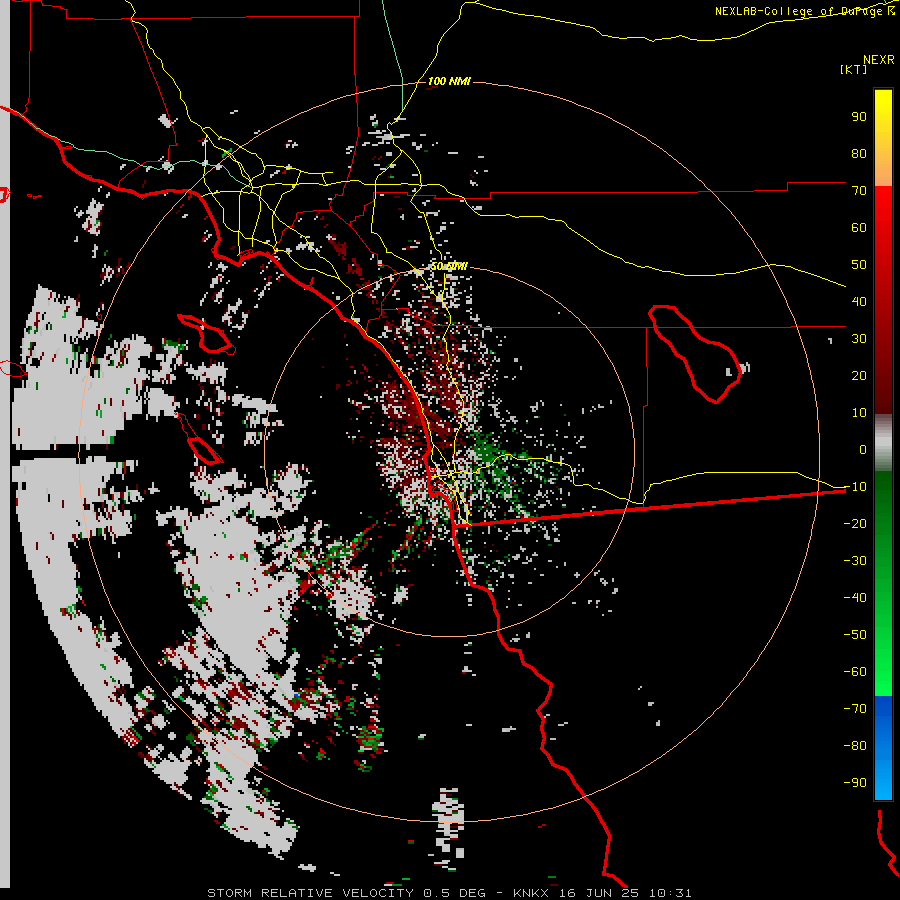The width and height of the screenshot is (900, 900).
Task: Select the positive 20 knot scale value
Action: click(x=859, y=376)
